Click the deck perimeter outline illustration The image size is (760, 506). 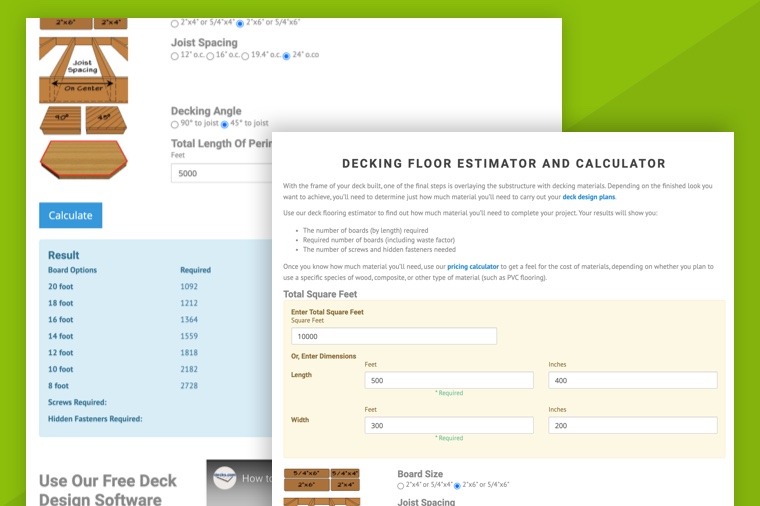[x=84, y=159]
